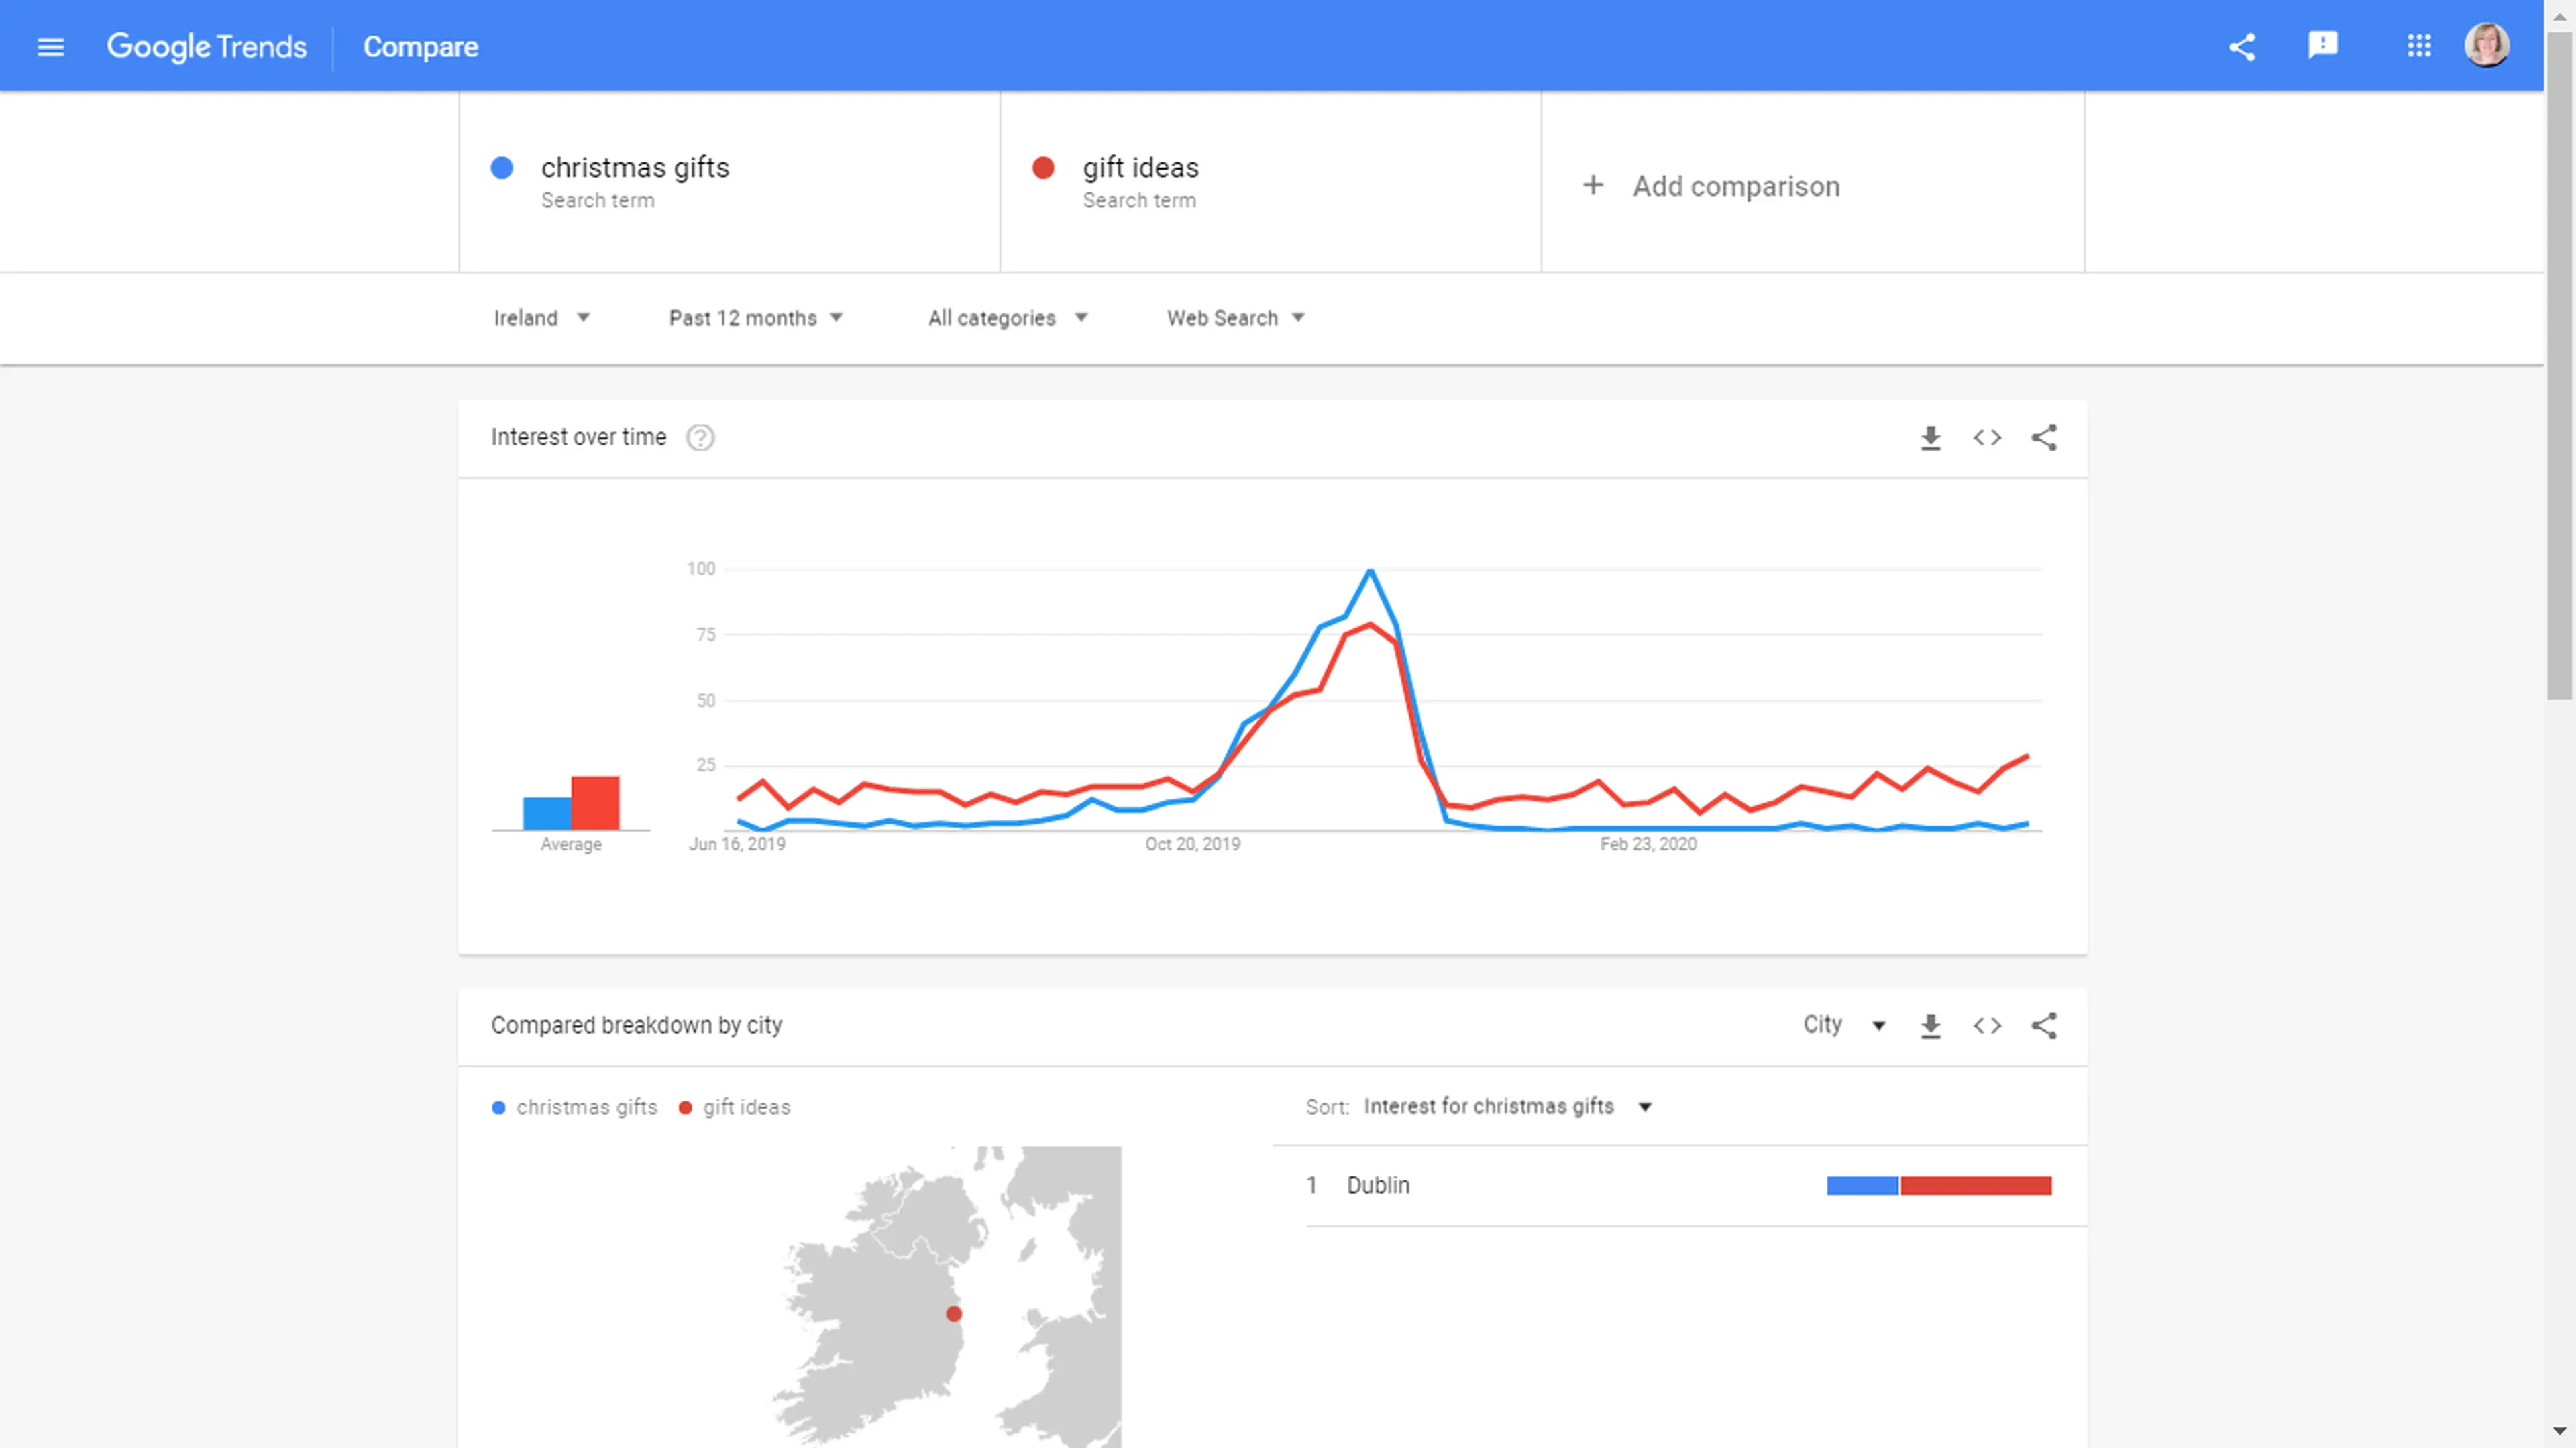Open embed code for Interest over time
The width and height of the screenshot is (2576, 1448).
(x=1987, y=438)
